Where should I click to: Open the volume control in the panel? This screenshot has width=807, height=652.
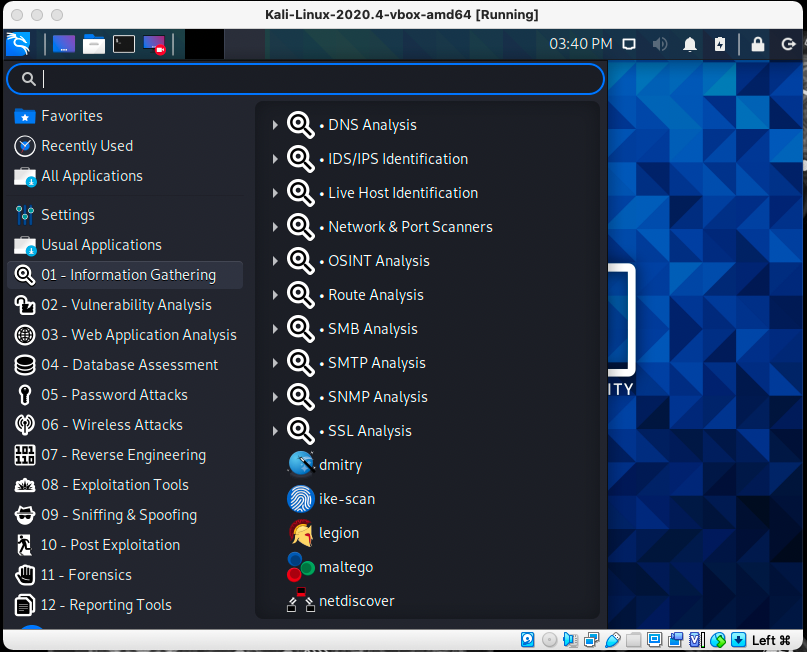click(x=658, y=44)
